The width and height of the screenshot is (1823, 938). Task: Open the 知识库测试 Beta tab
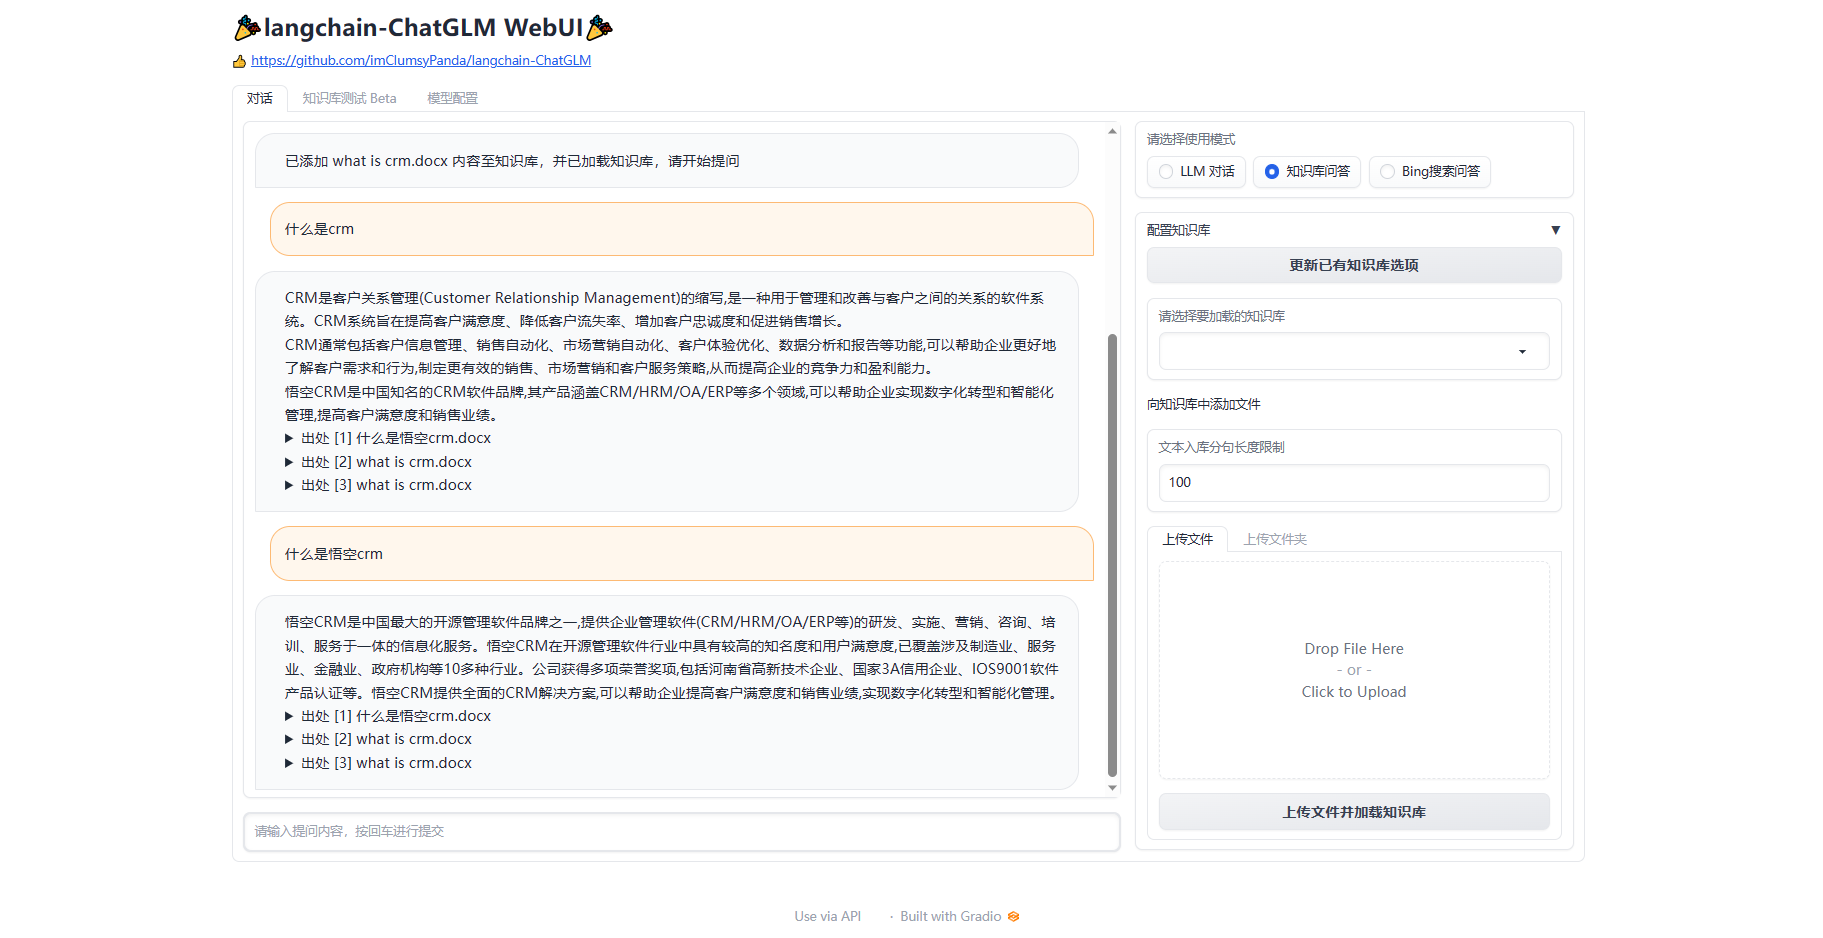[x=349, y=98]
